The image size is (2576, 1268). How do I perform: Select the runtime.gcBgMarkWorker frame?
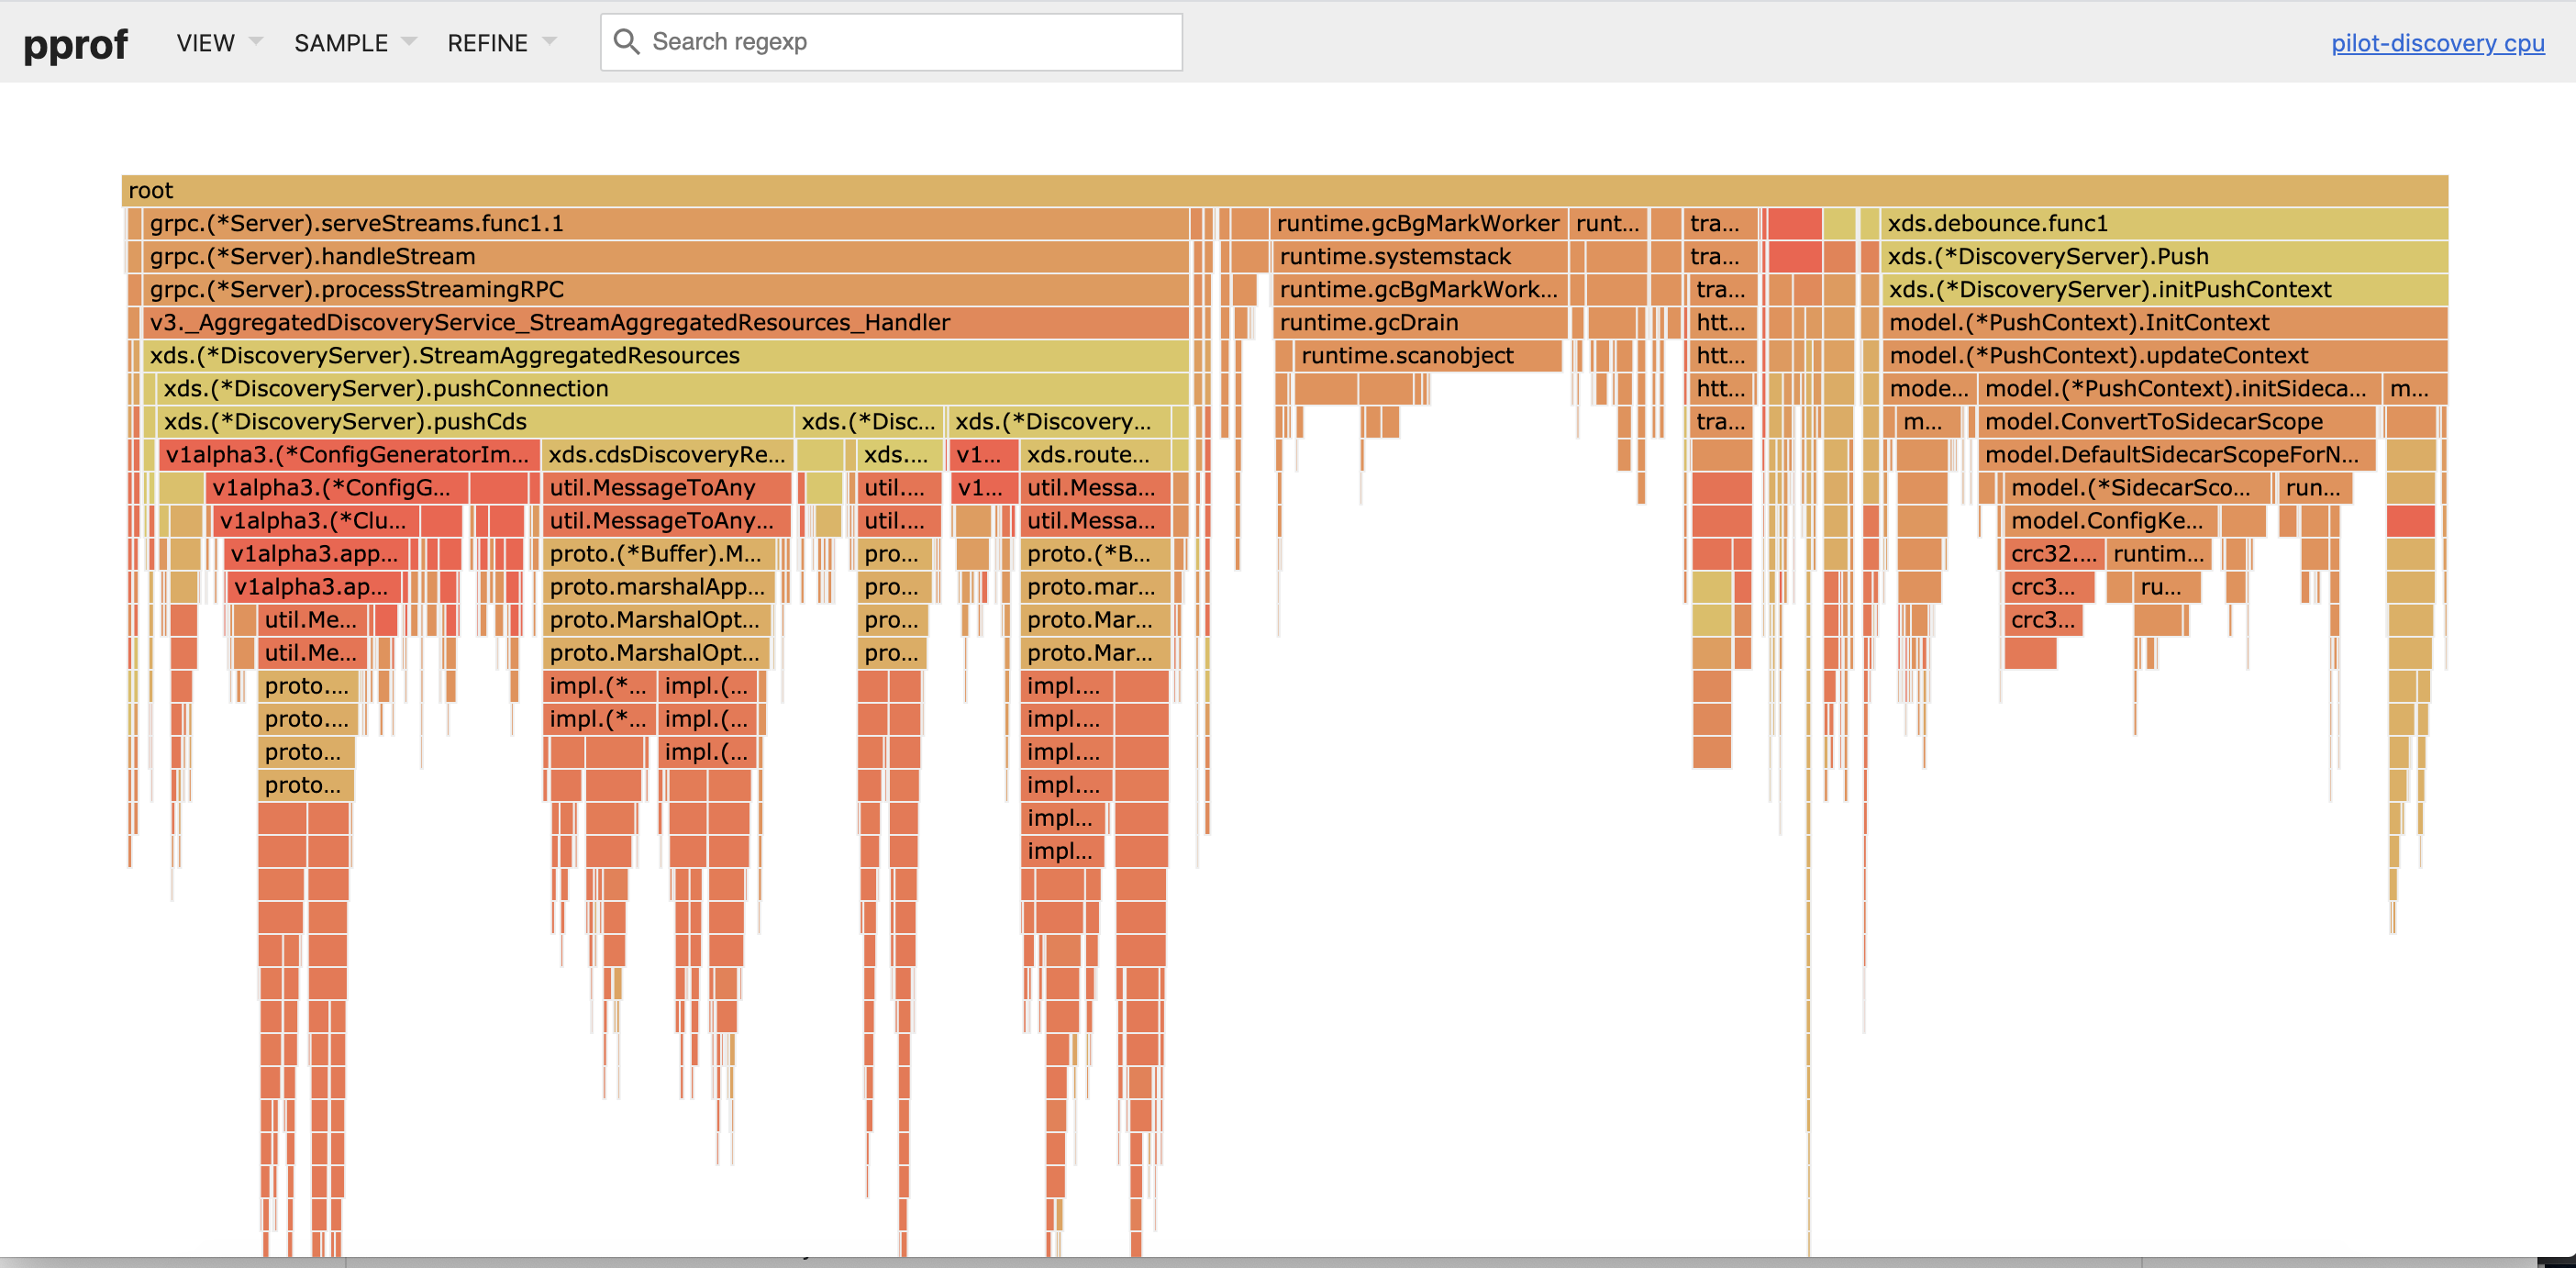[x=1417, y=223]
